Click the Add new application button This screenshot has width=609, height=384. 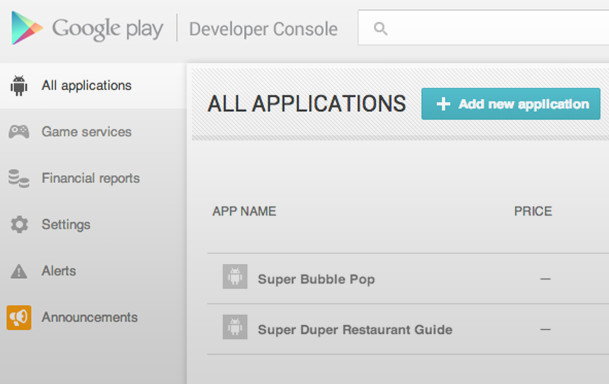pyautogui.click(x=511, y=104)
